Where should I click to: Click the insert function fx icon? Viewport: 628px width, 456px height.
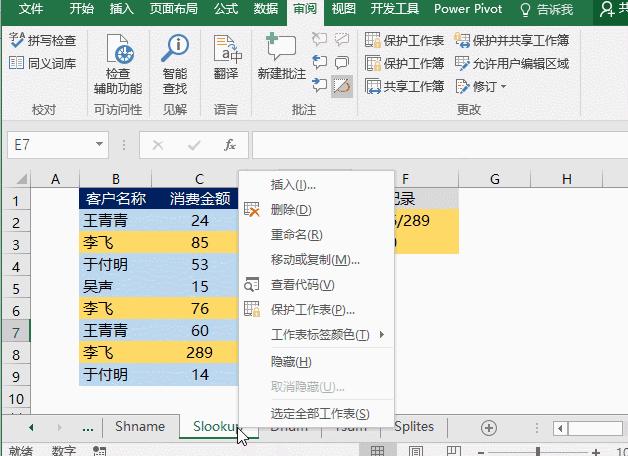point(230,145)
